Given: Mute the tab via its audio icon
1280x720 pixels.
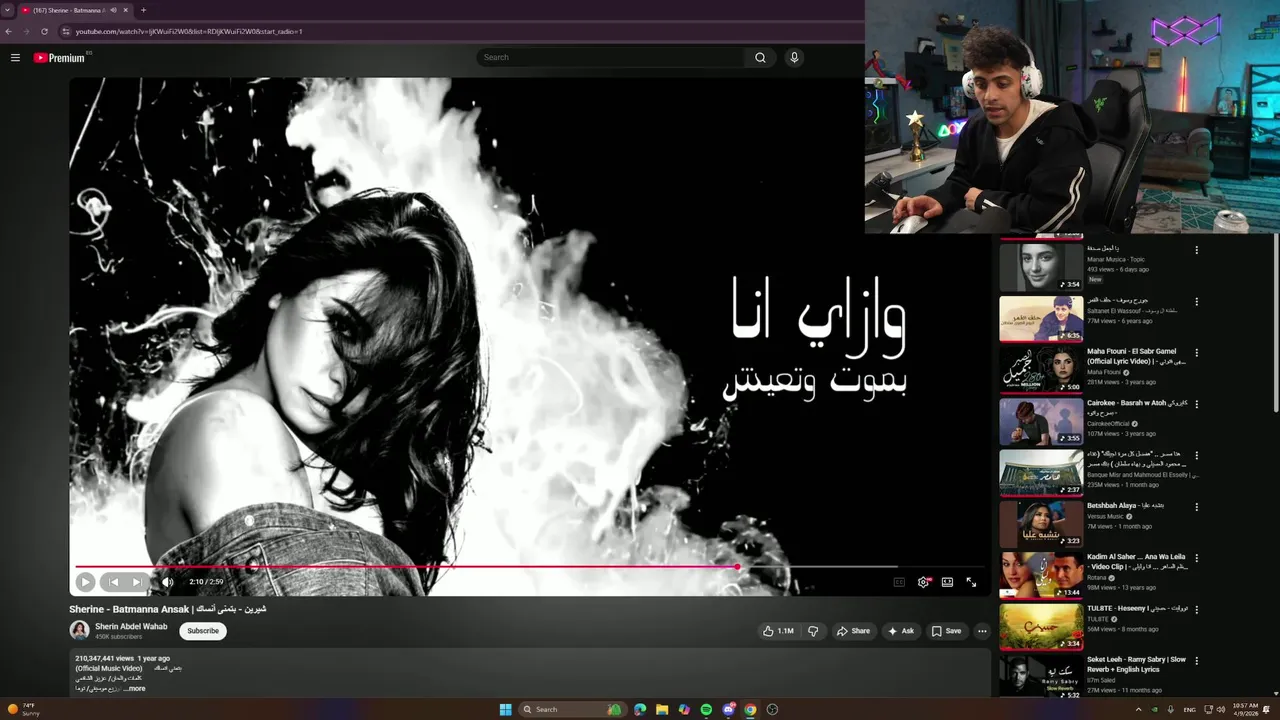Looking at the screenshot, I should [x=113, y=10].
